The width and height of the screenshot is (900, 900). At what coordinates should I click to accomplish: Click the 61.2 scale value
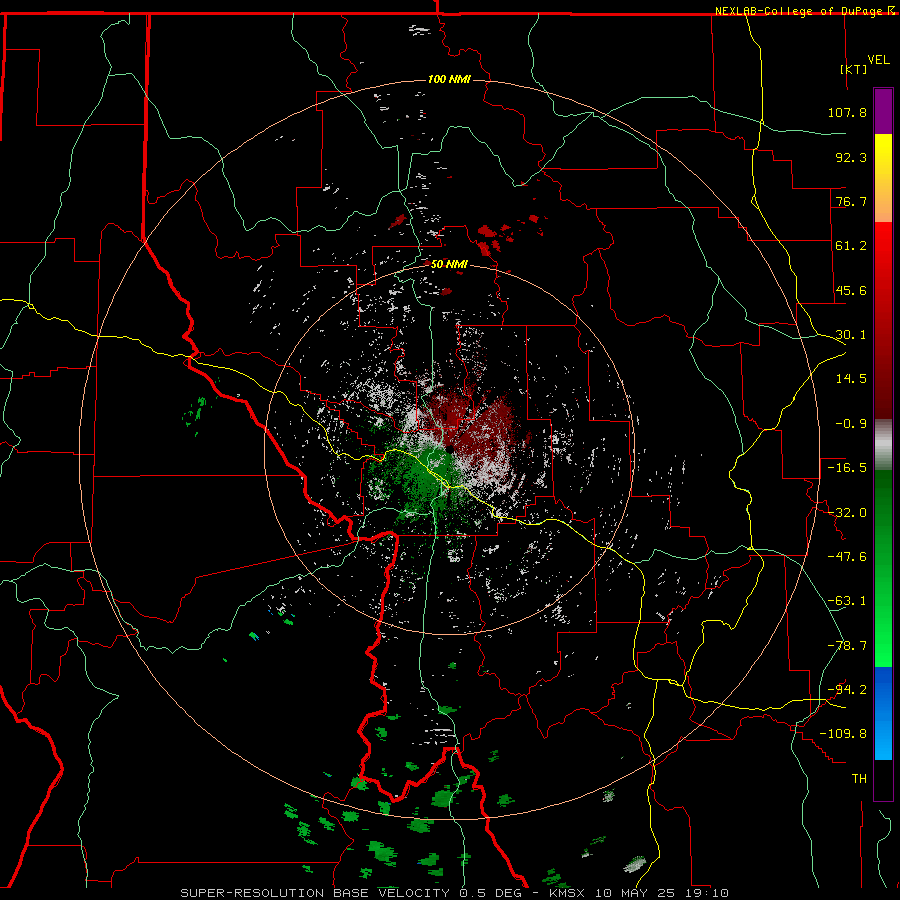point(851,246)
